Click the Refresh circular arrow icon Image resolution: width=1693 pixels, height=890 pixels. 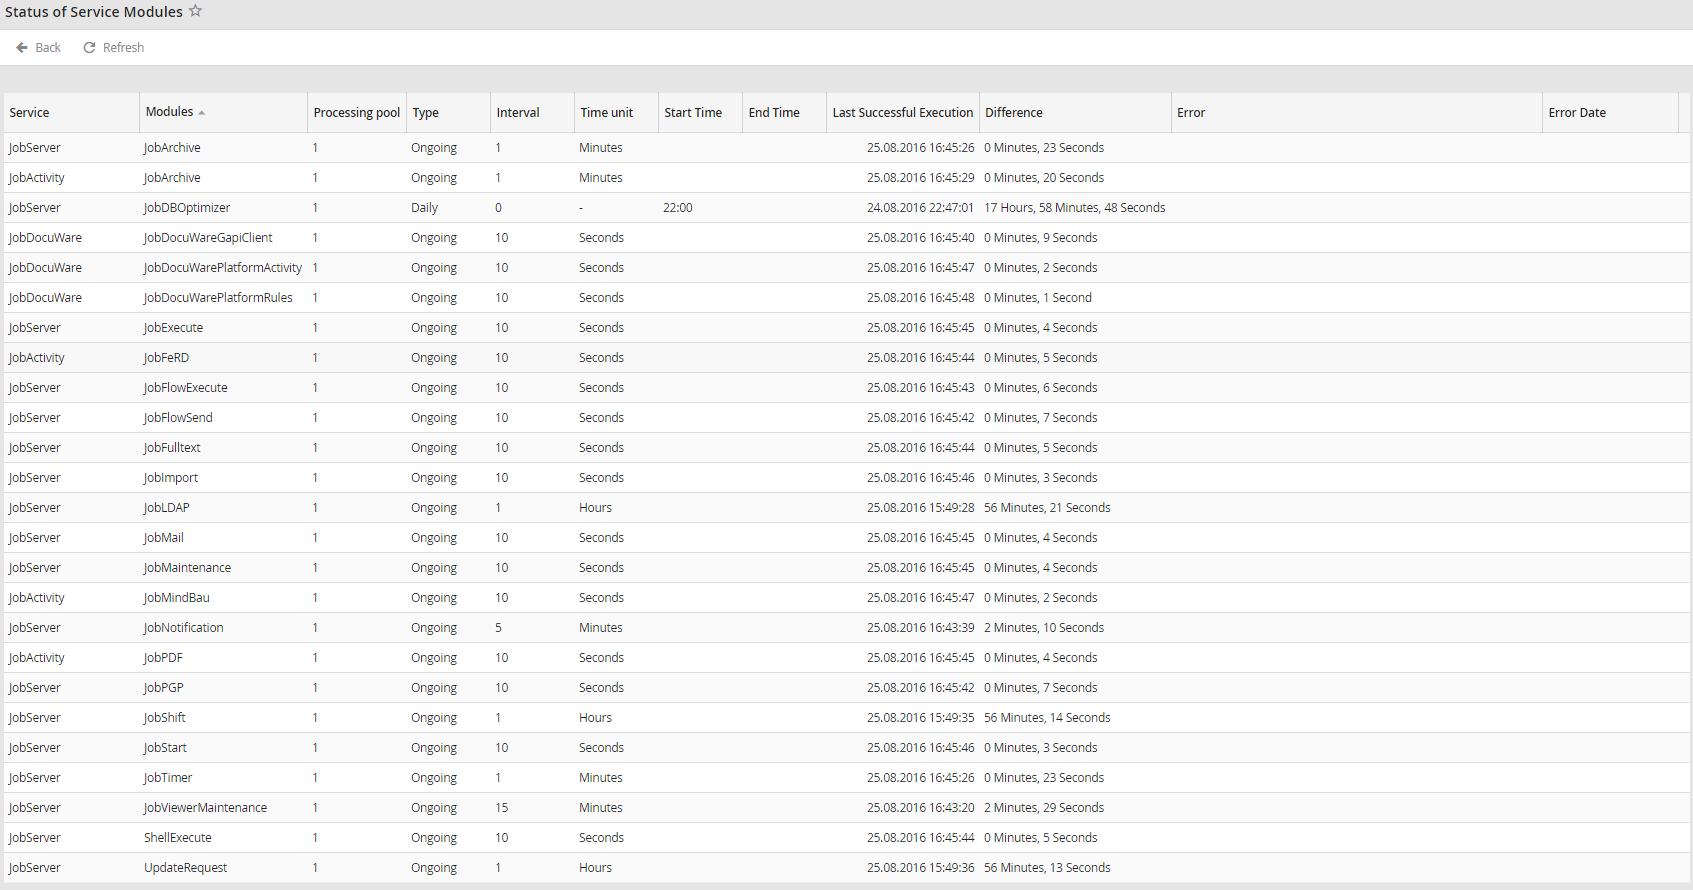pos(89,47)
